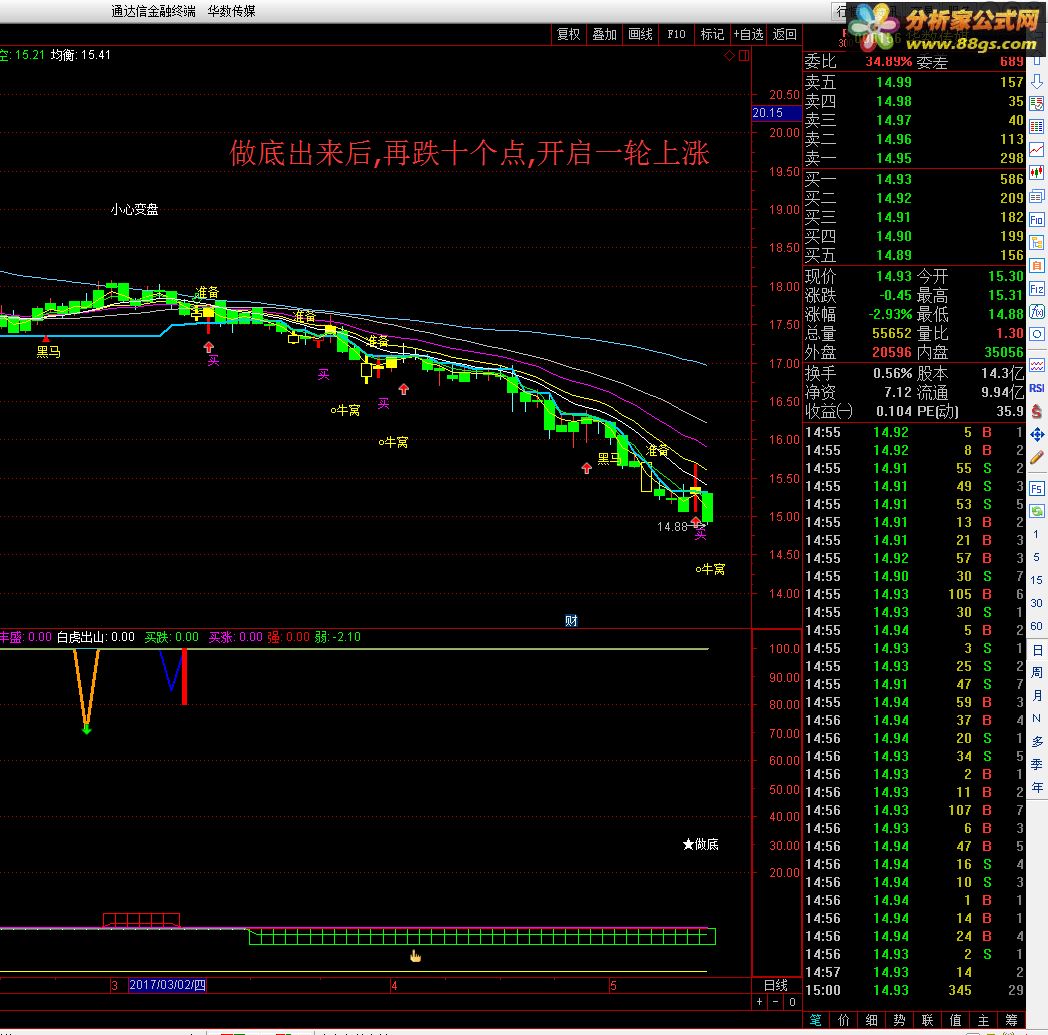Click the plus zoom-in button
The image size is (1048, 1035).
pos(760,1002)
